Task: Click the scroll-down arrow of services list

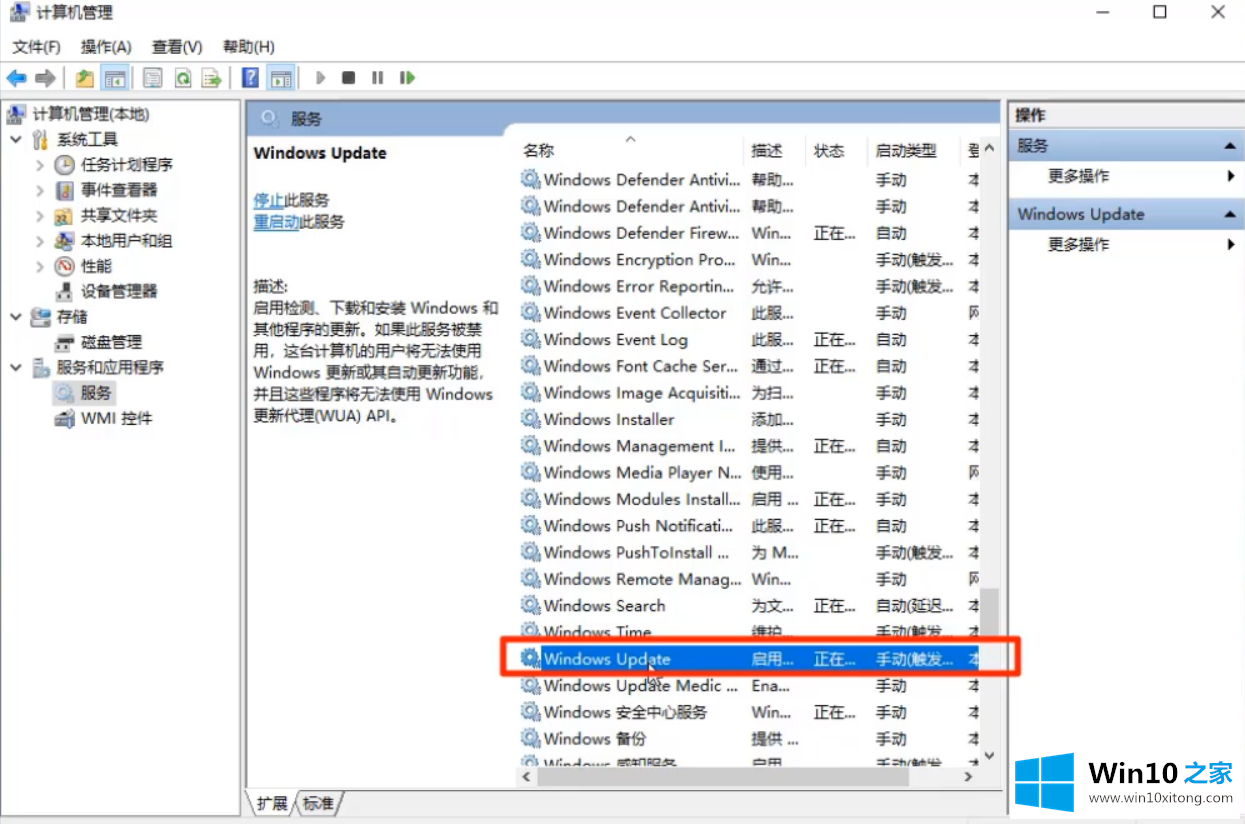Action: pos(989,756)
